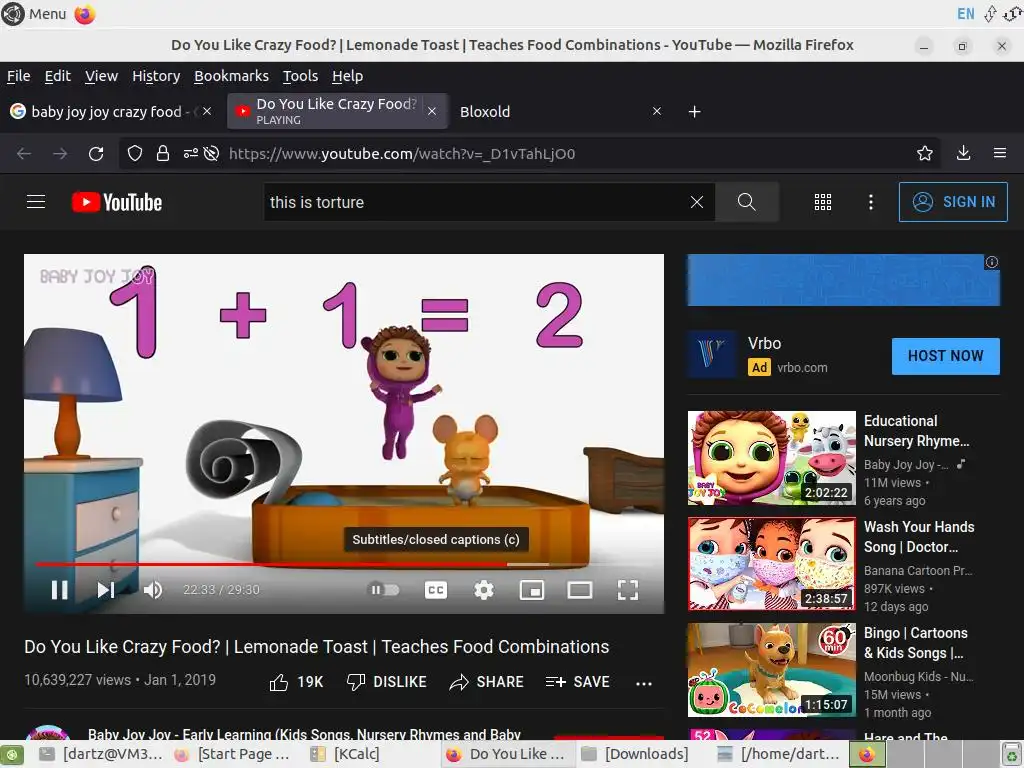Image resolution: width=1024 pixels, height=768 pixels.
Task: Open a new tab with plus
Action: [694, 112]
